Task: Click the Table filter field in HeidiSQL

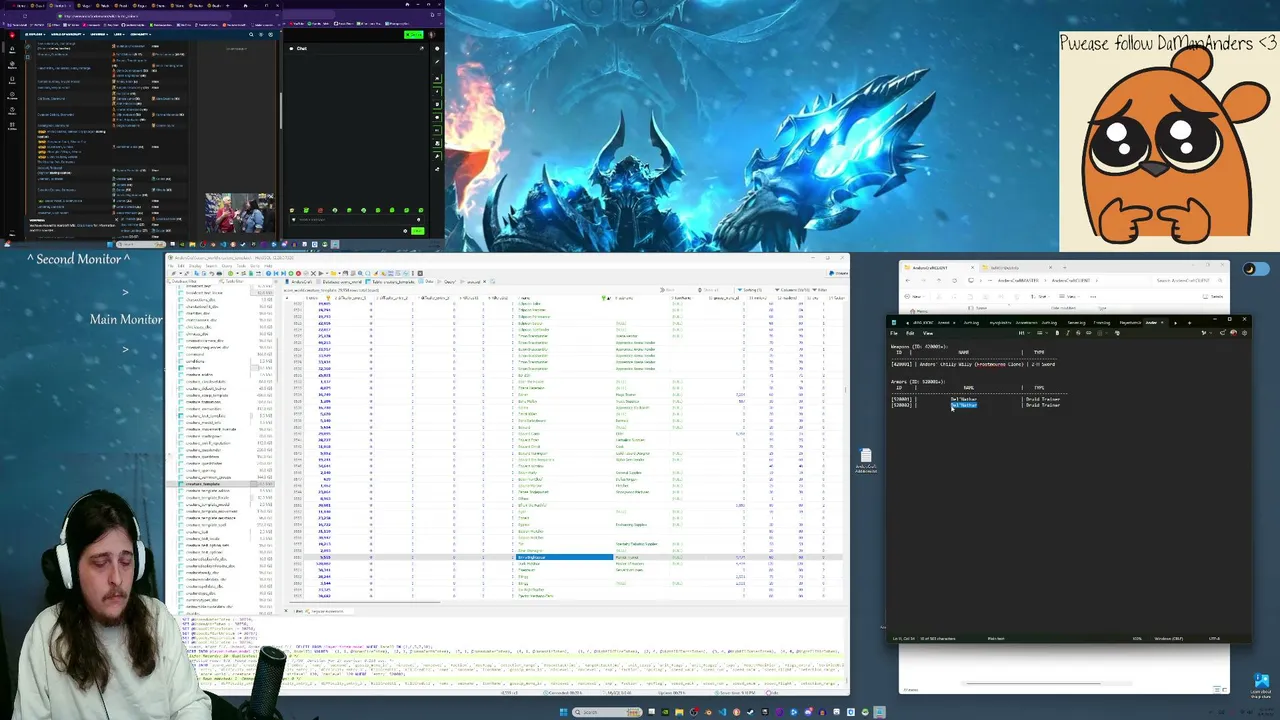Action: click(247, 281)
